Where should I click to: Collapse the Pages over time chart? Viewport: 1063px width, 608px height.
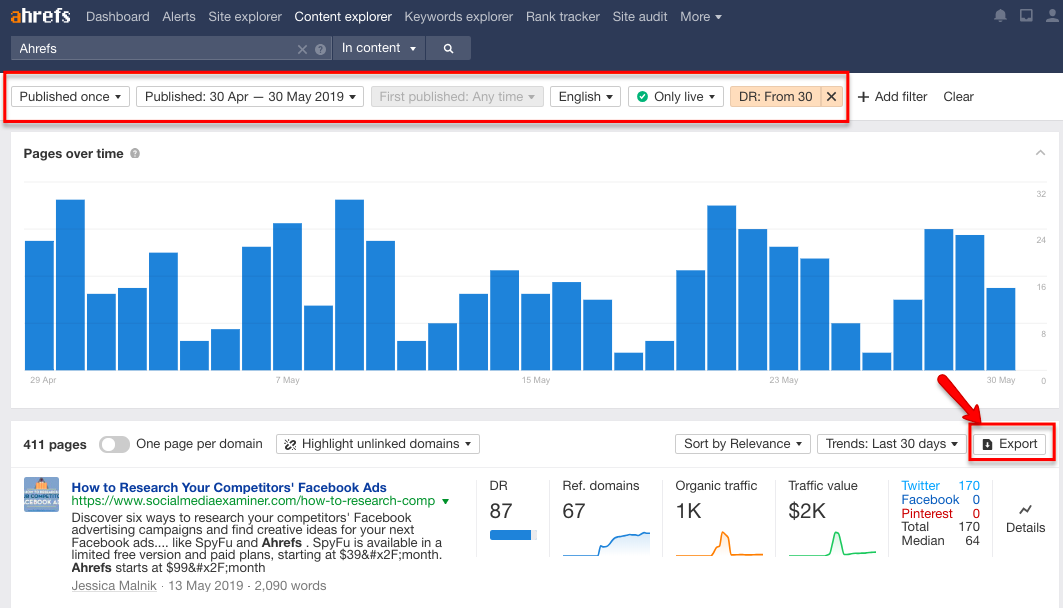tap(1040, 153)
